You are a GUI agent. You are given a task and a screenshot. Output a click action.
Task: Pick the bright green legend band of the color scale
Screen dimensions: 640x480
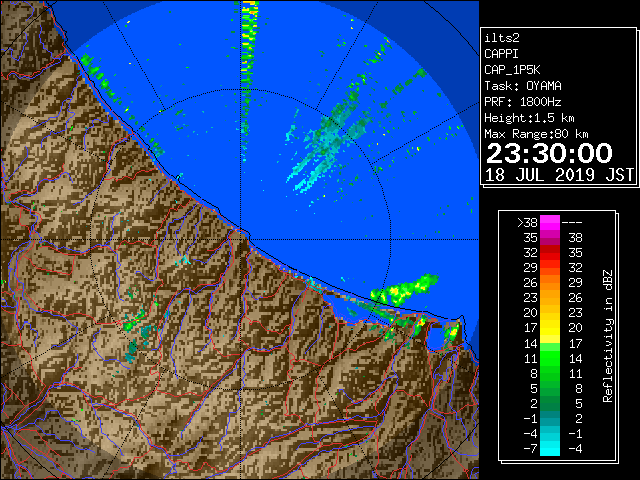(550, 358)
